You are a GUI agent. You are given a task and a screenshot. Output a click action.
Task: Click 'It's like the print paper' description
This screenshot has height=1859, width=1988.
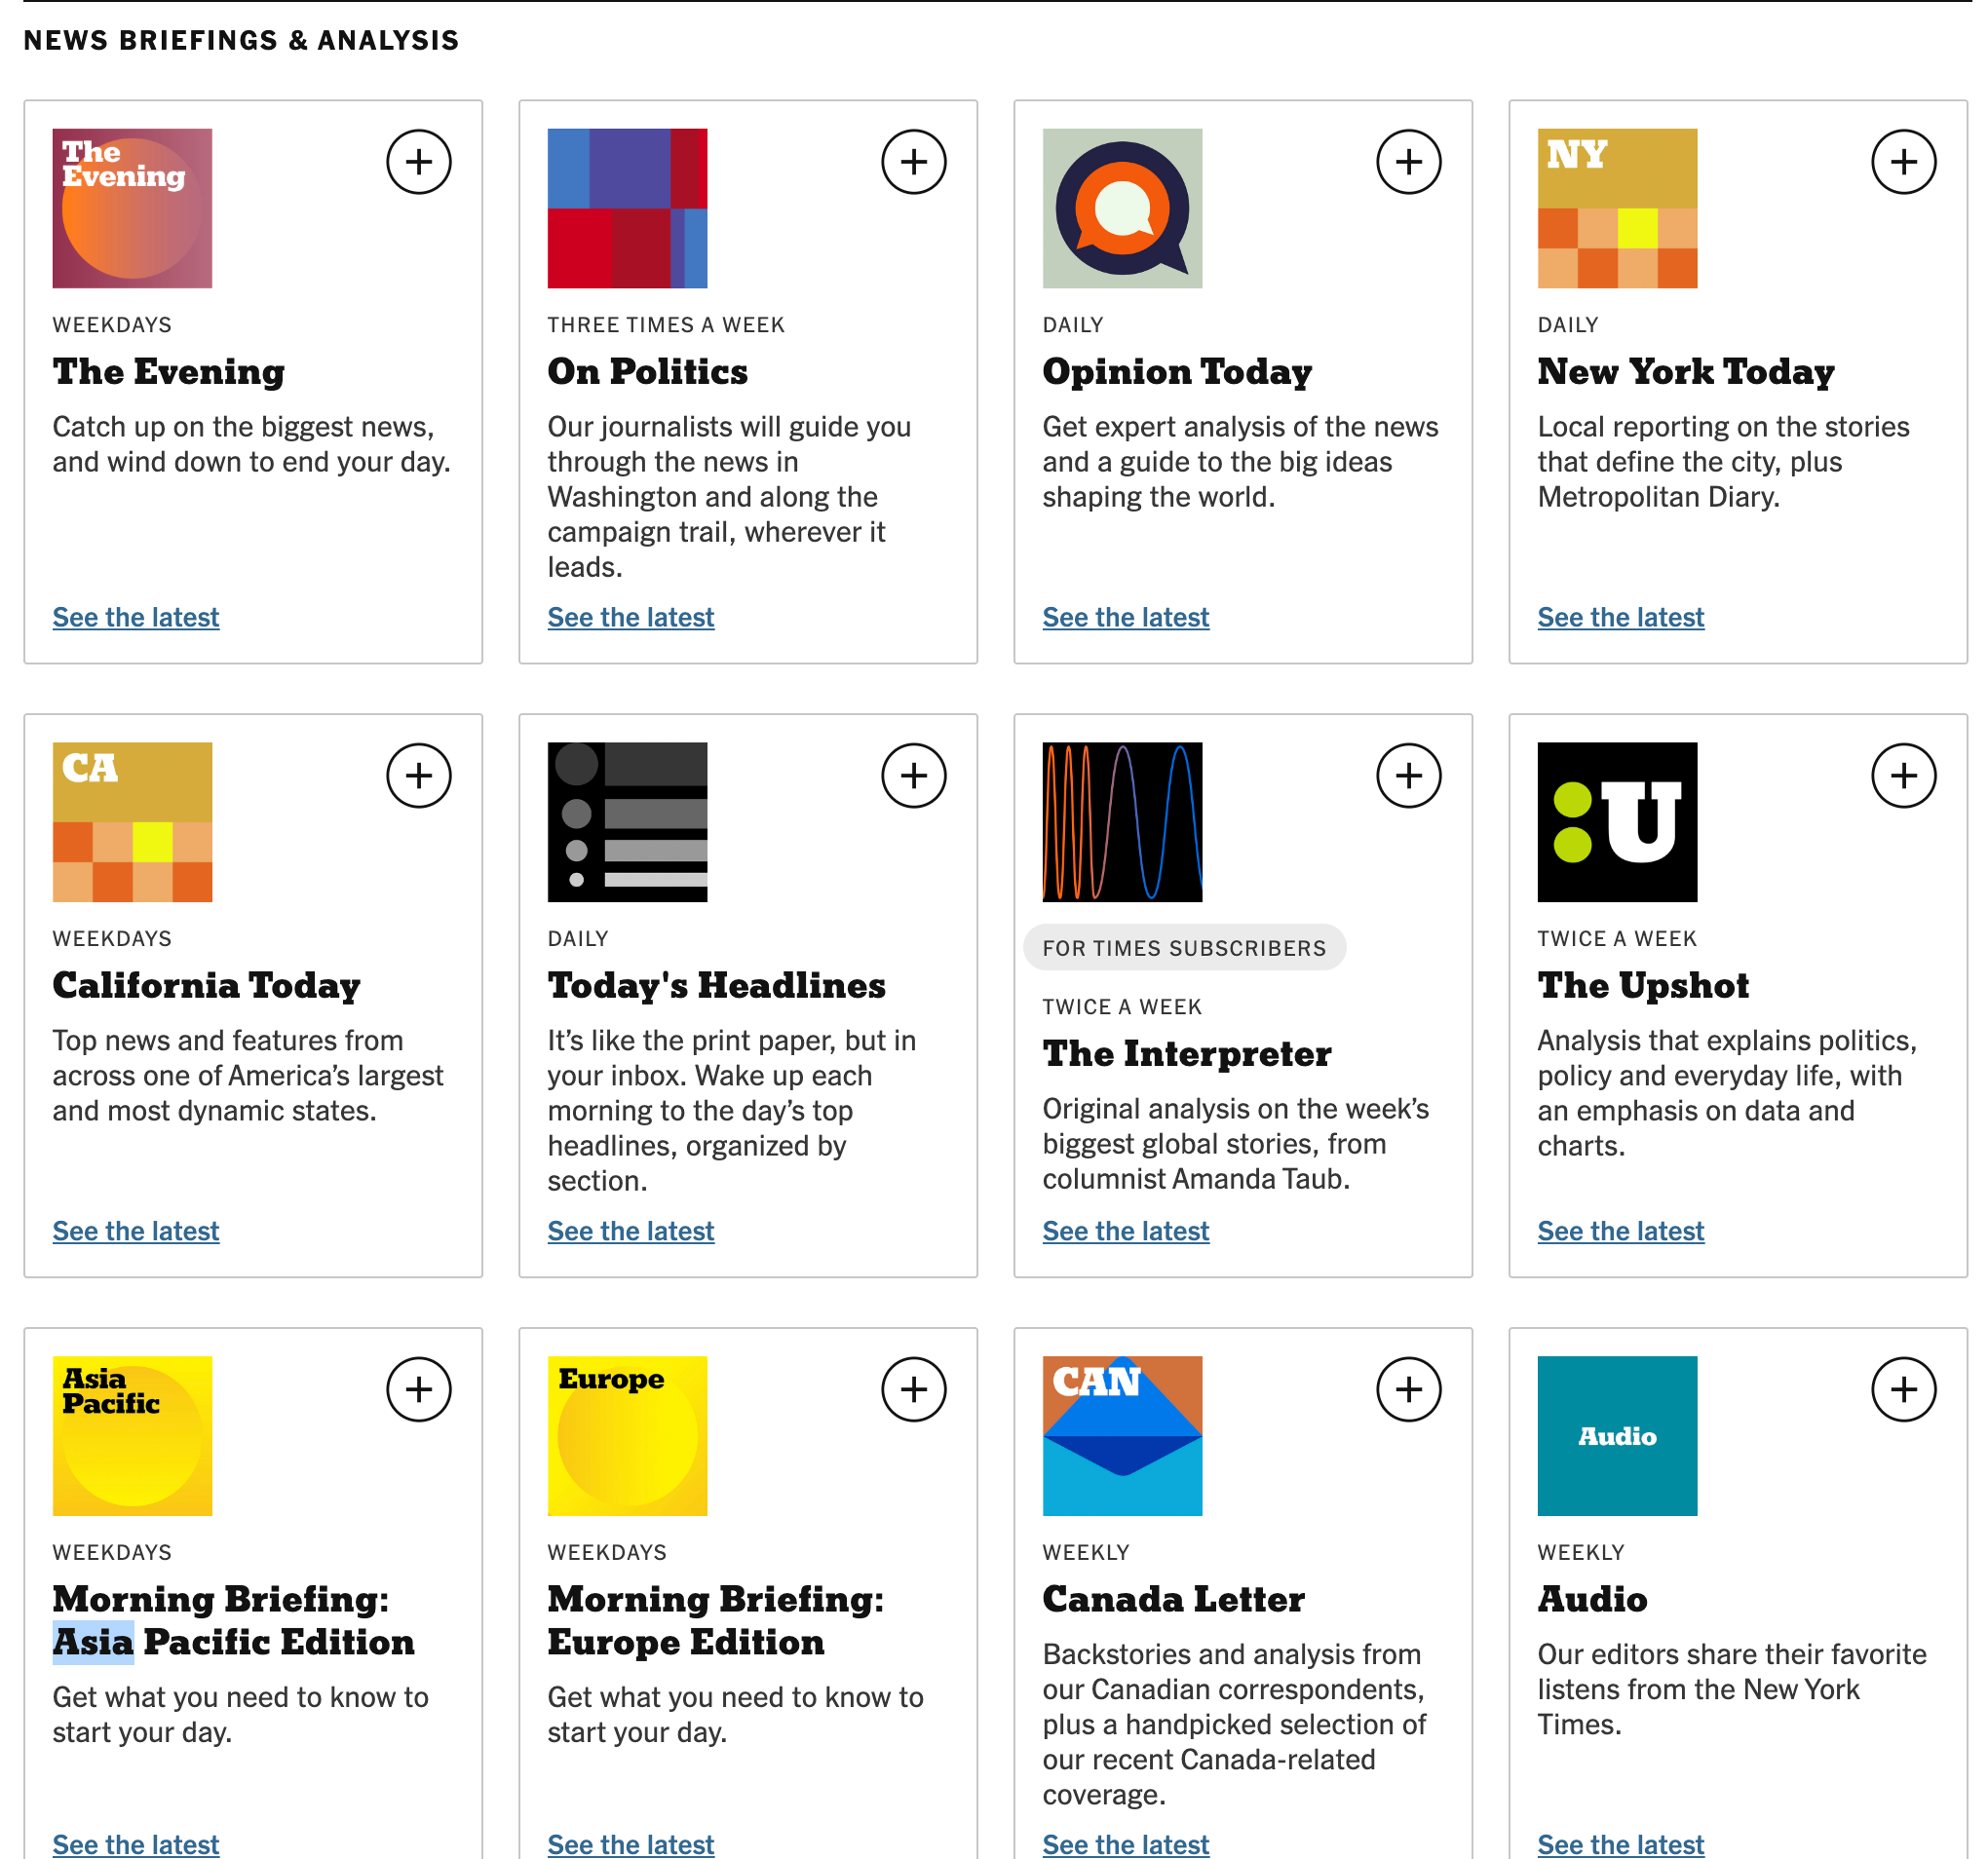732,1111
